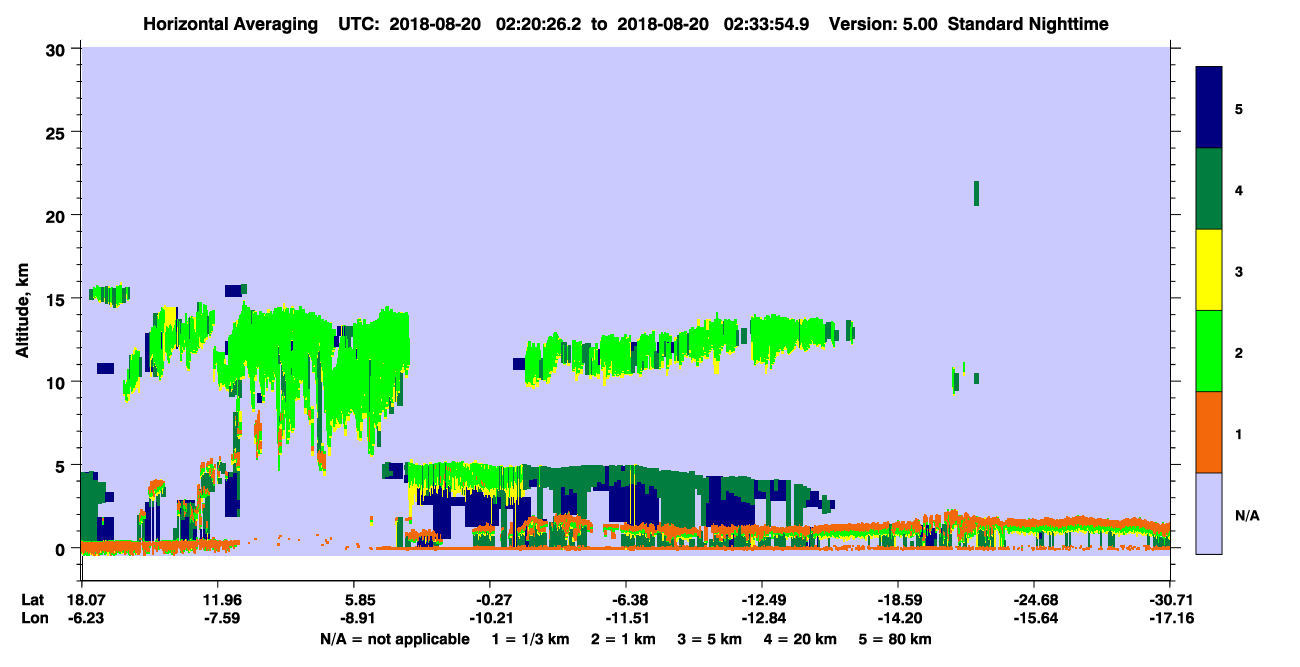Click the longitude value -17.16

pos(1170,618)
